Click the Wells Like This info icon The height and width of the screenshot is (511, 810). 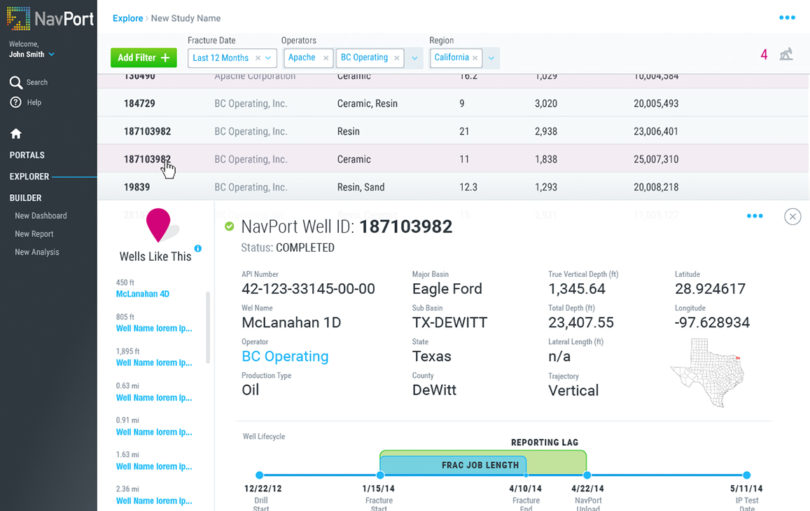198,248
